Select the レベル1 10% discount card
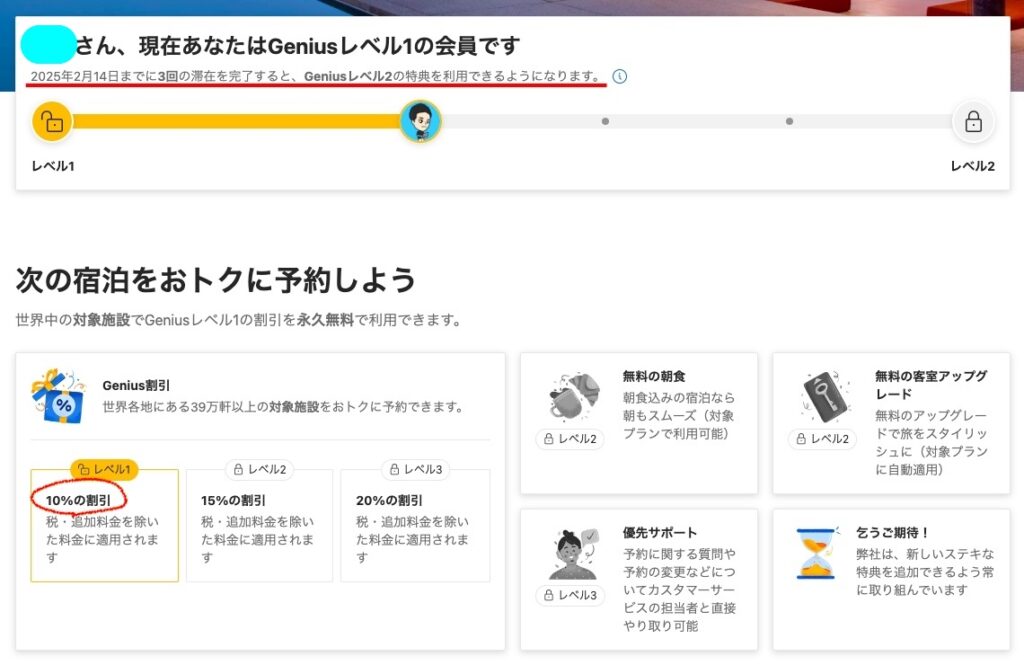The width and height of the screenshot is (1024, 665). click(104, 525)
